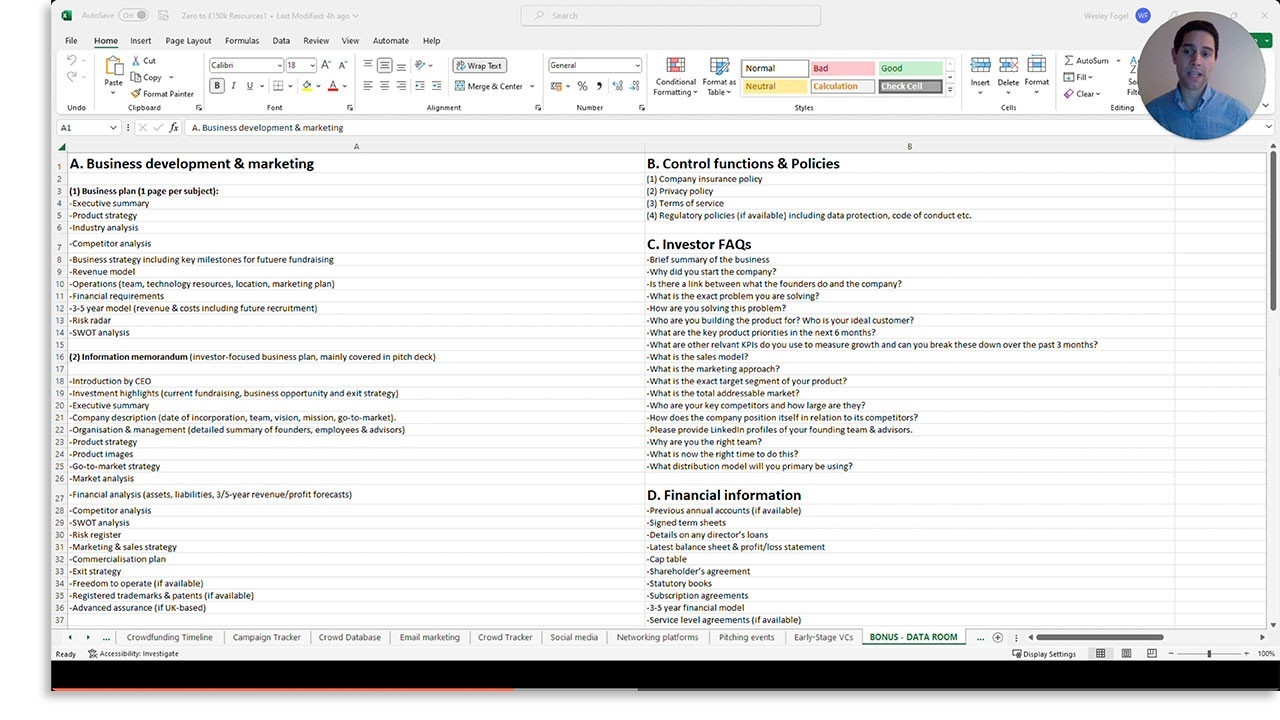Screen dimensions: 1280x720
Task: Apply percent style number format
Action: (582, 86)
